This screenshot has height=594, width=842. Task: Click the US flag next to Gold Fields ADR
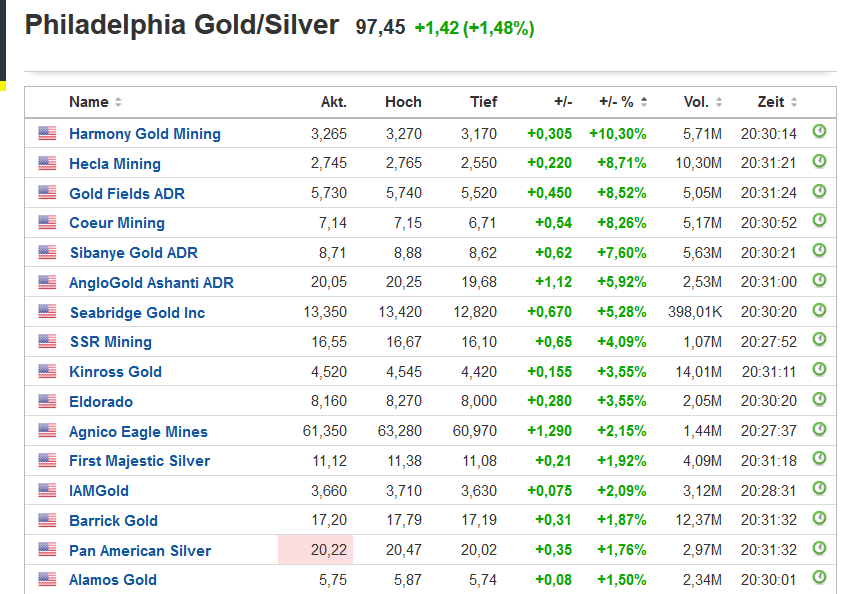tap(47, 192)
